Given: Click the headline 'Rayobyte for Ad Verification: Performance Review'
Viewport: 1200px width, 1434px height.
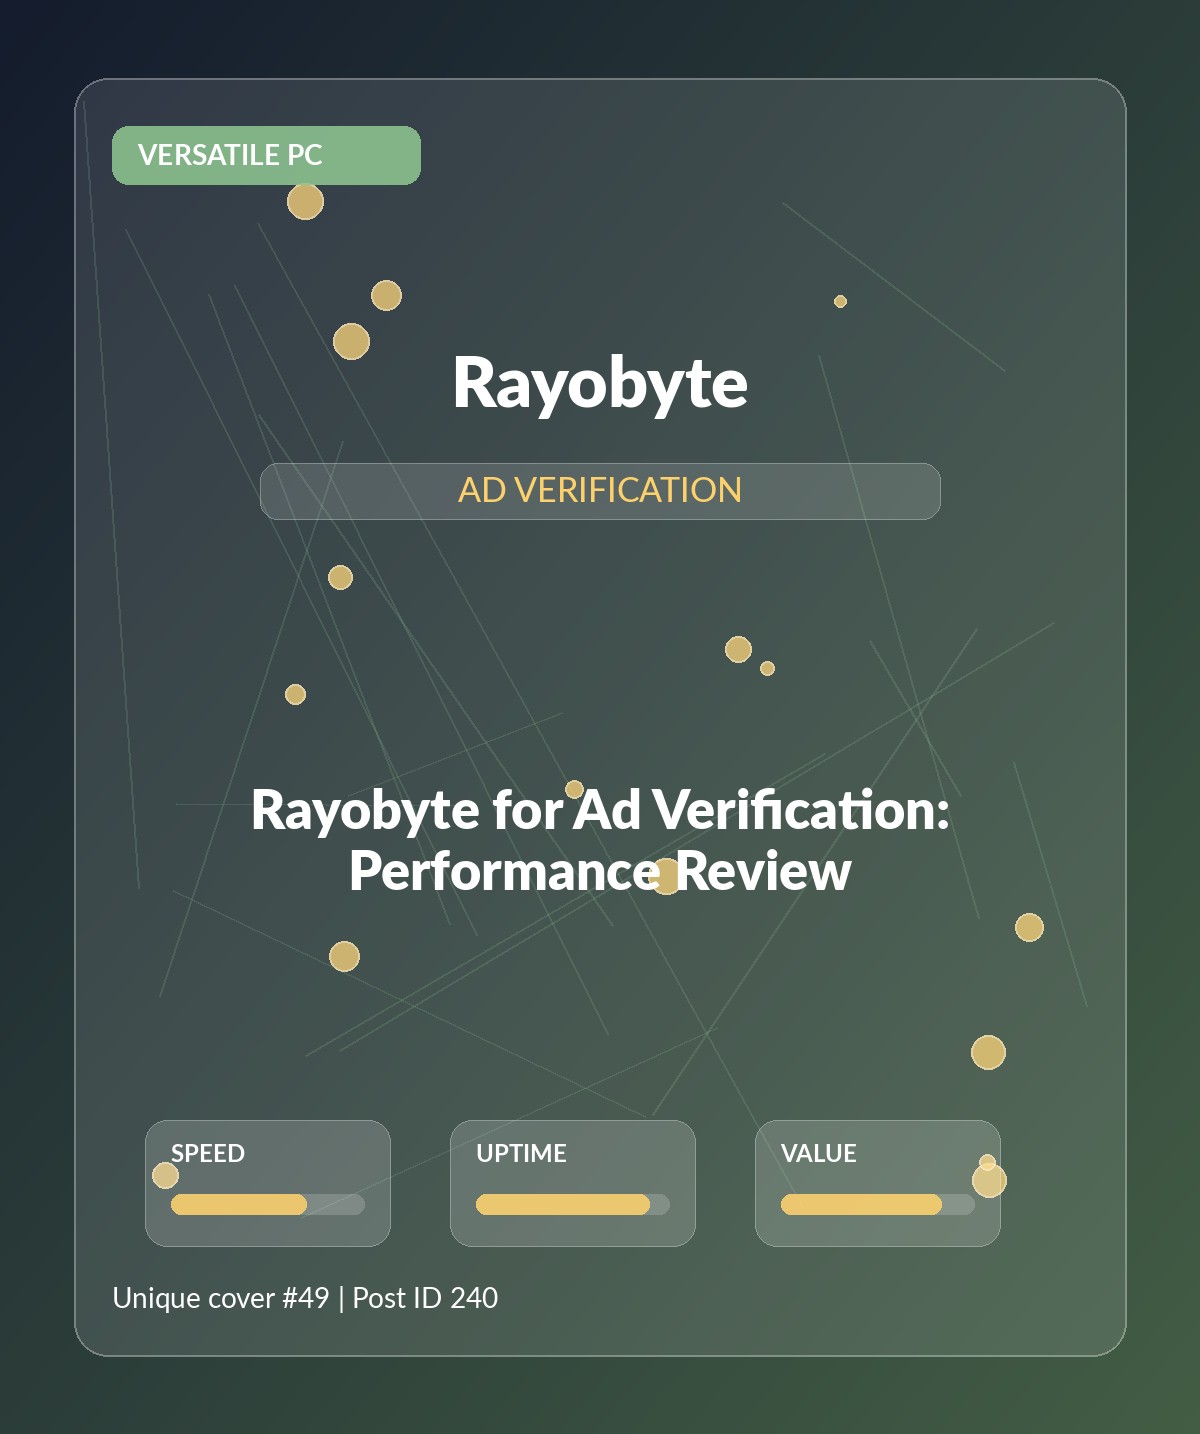Looking at the screenshot, I should (x=600, y=839).
